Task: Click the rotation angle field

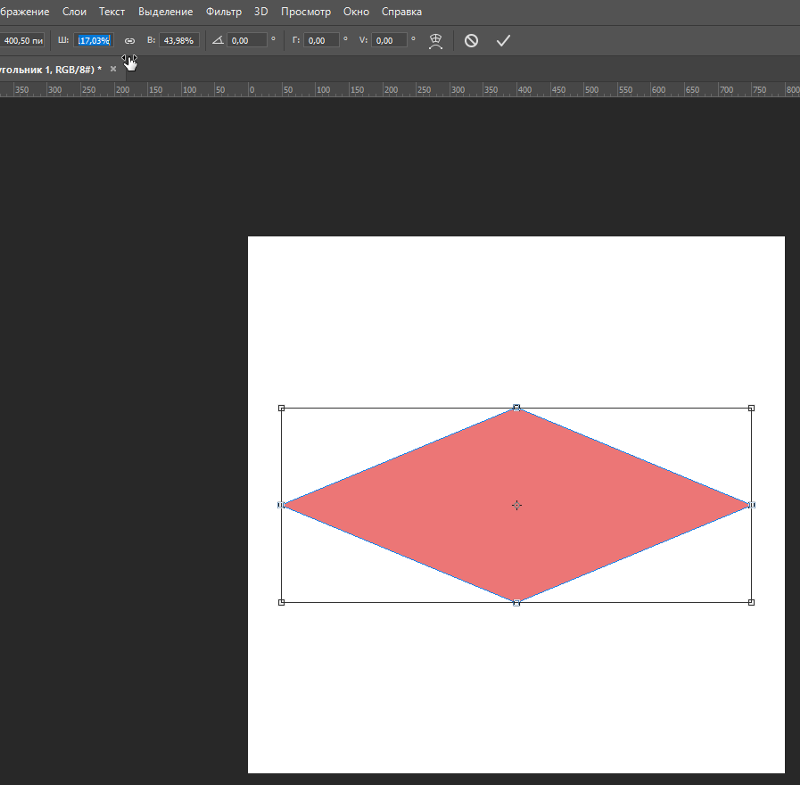Action: point(247,40)
